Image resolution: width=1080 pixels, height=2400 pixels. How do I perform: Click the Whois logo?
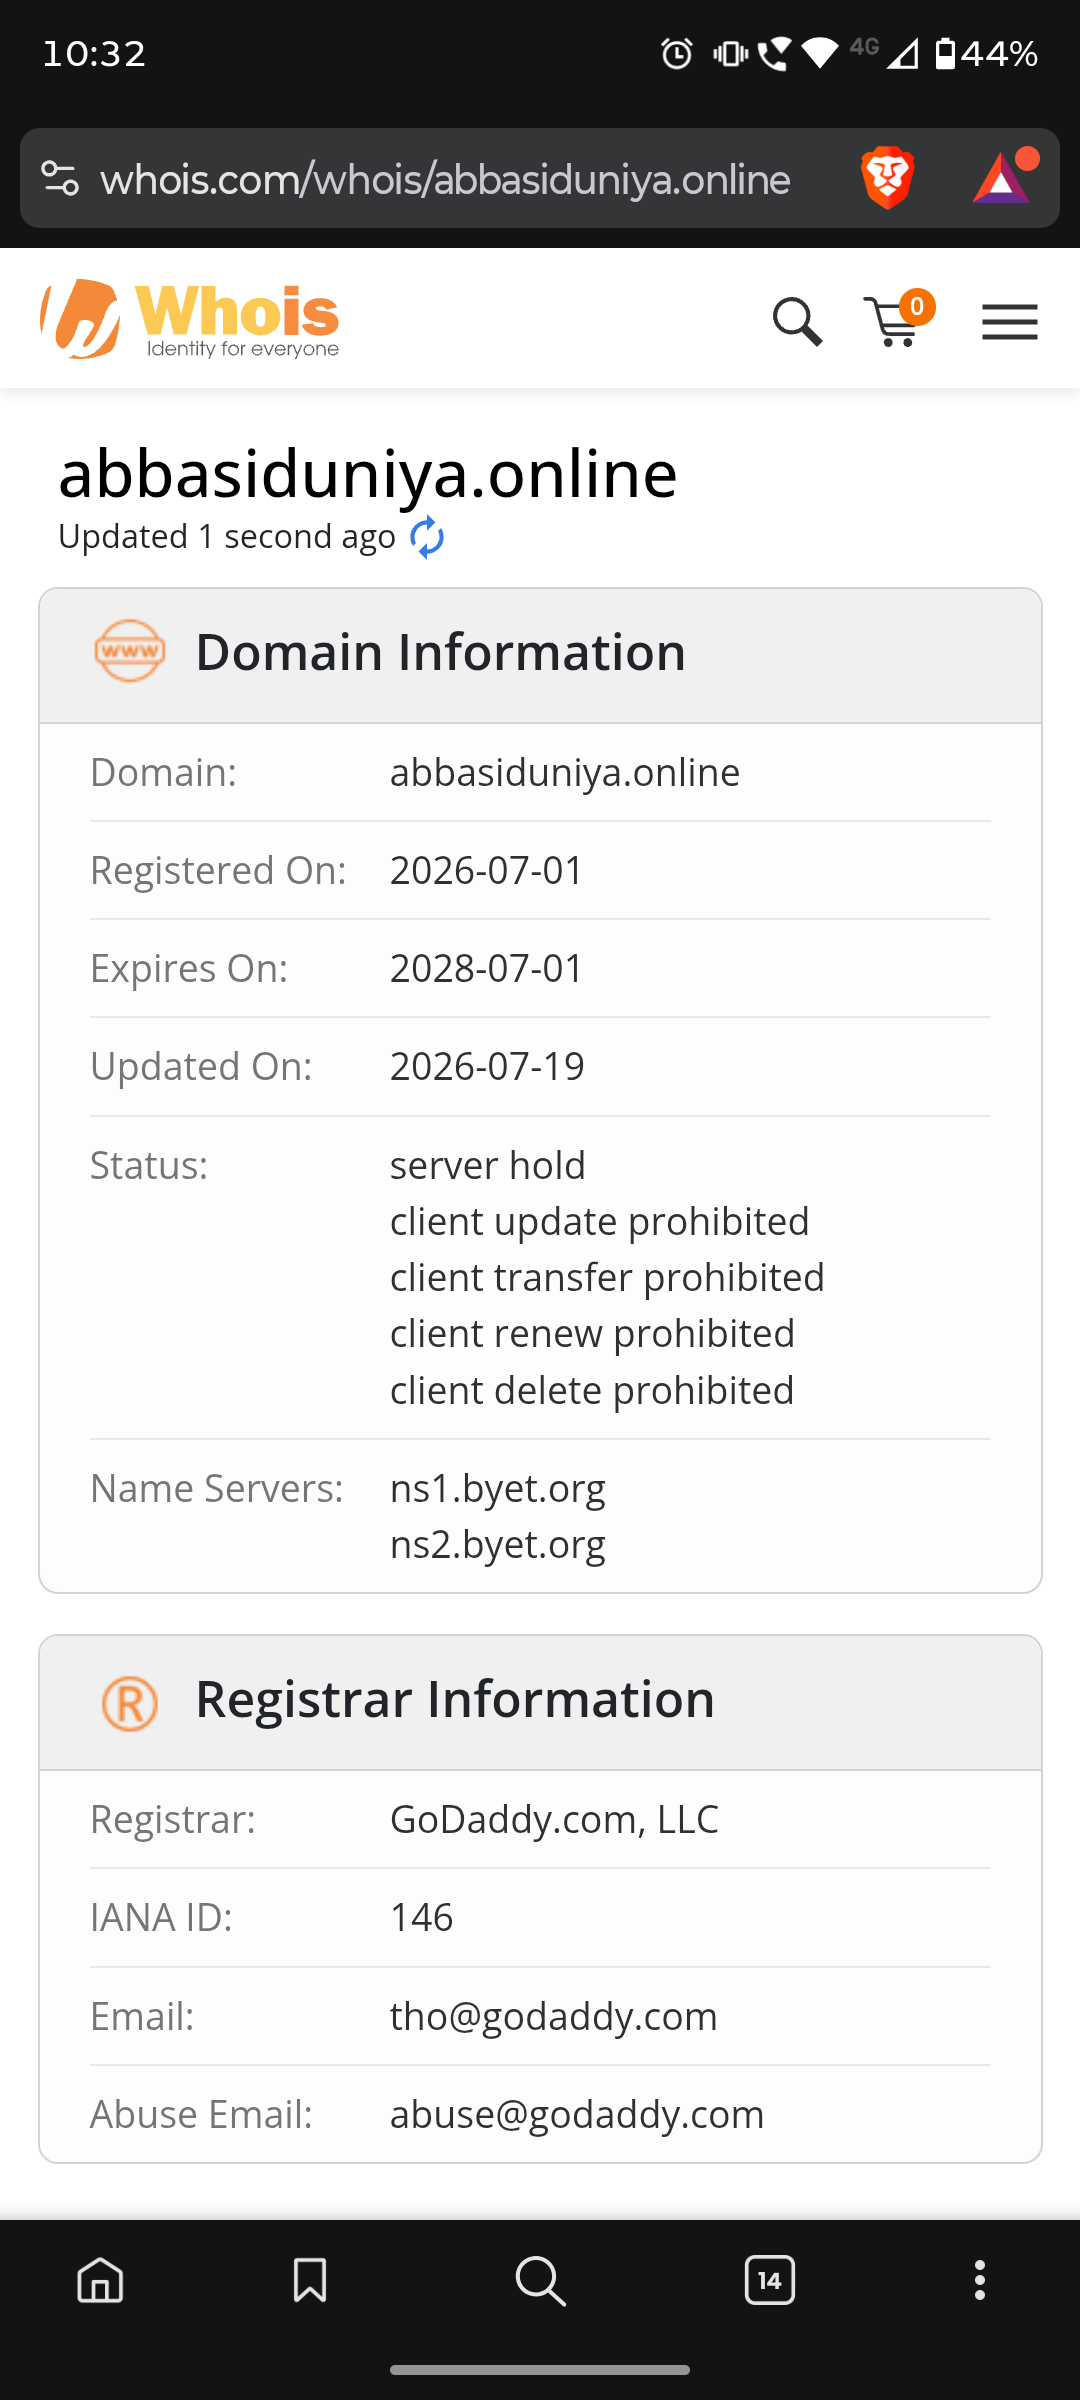pos(190,319)
